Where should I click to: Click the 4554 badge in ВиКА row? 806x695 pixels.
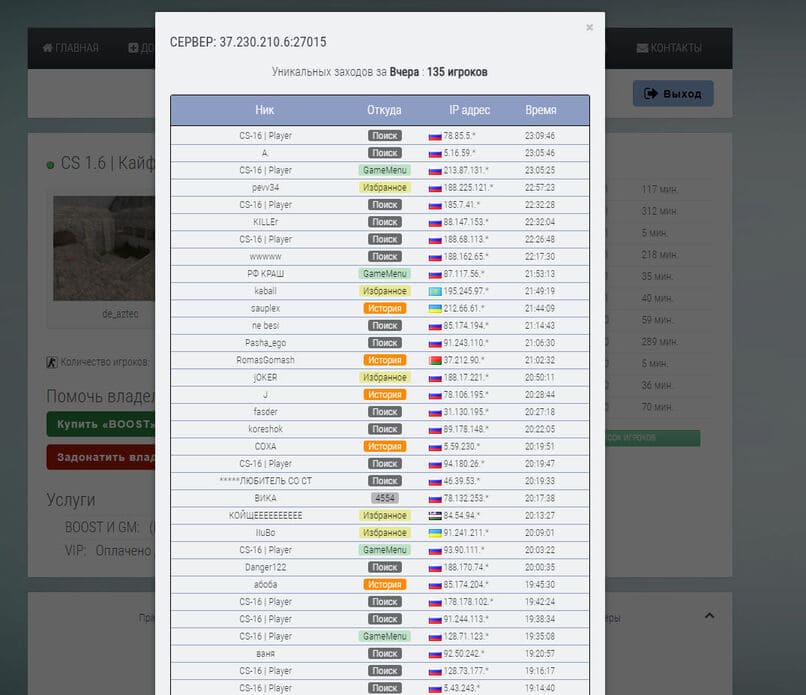(384, 498)
